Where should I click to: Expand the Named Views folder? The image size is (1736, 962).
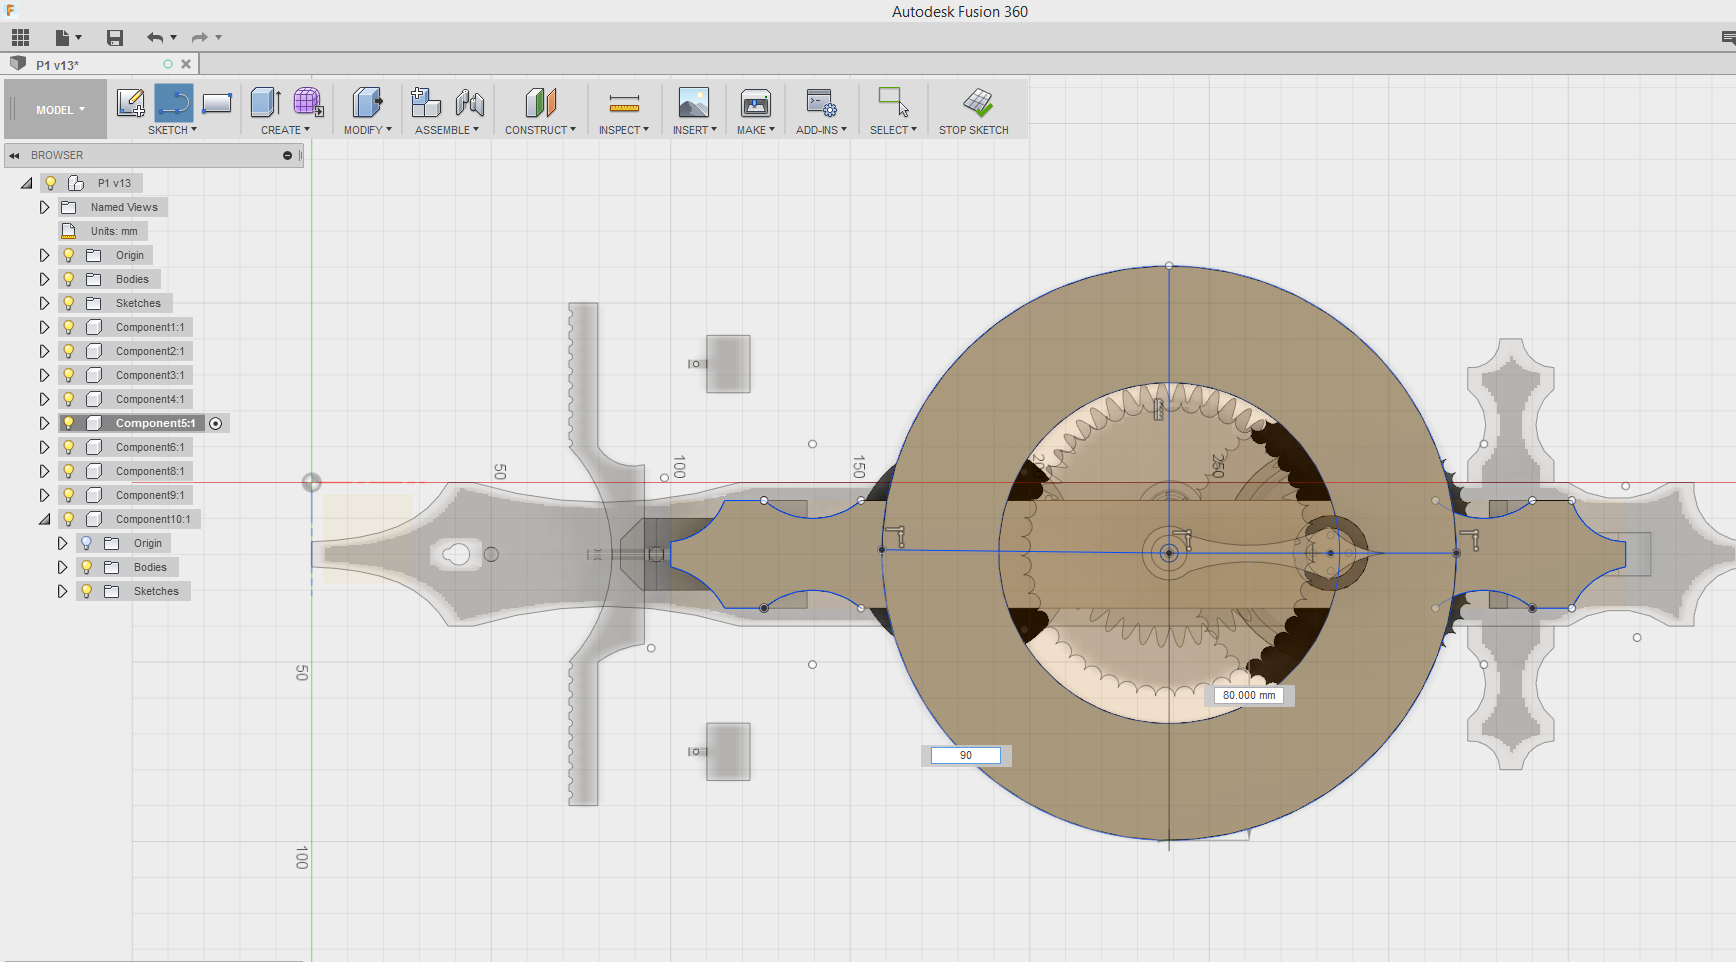point(44,207)
